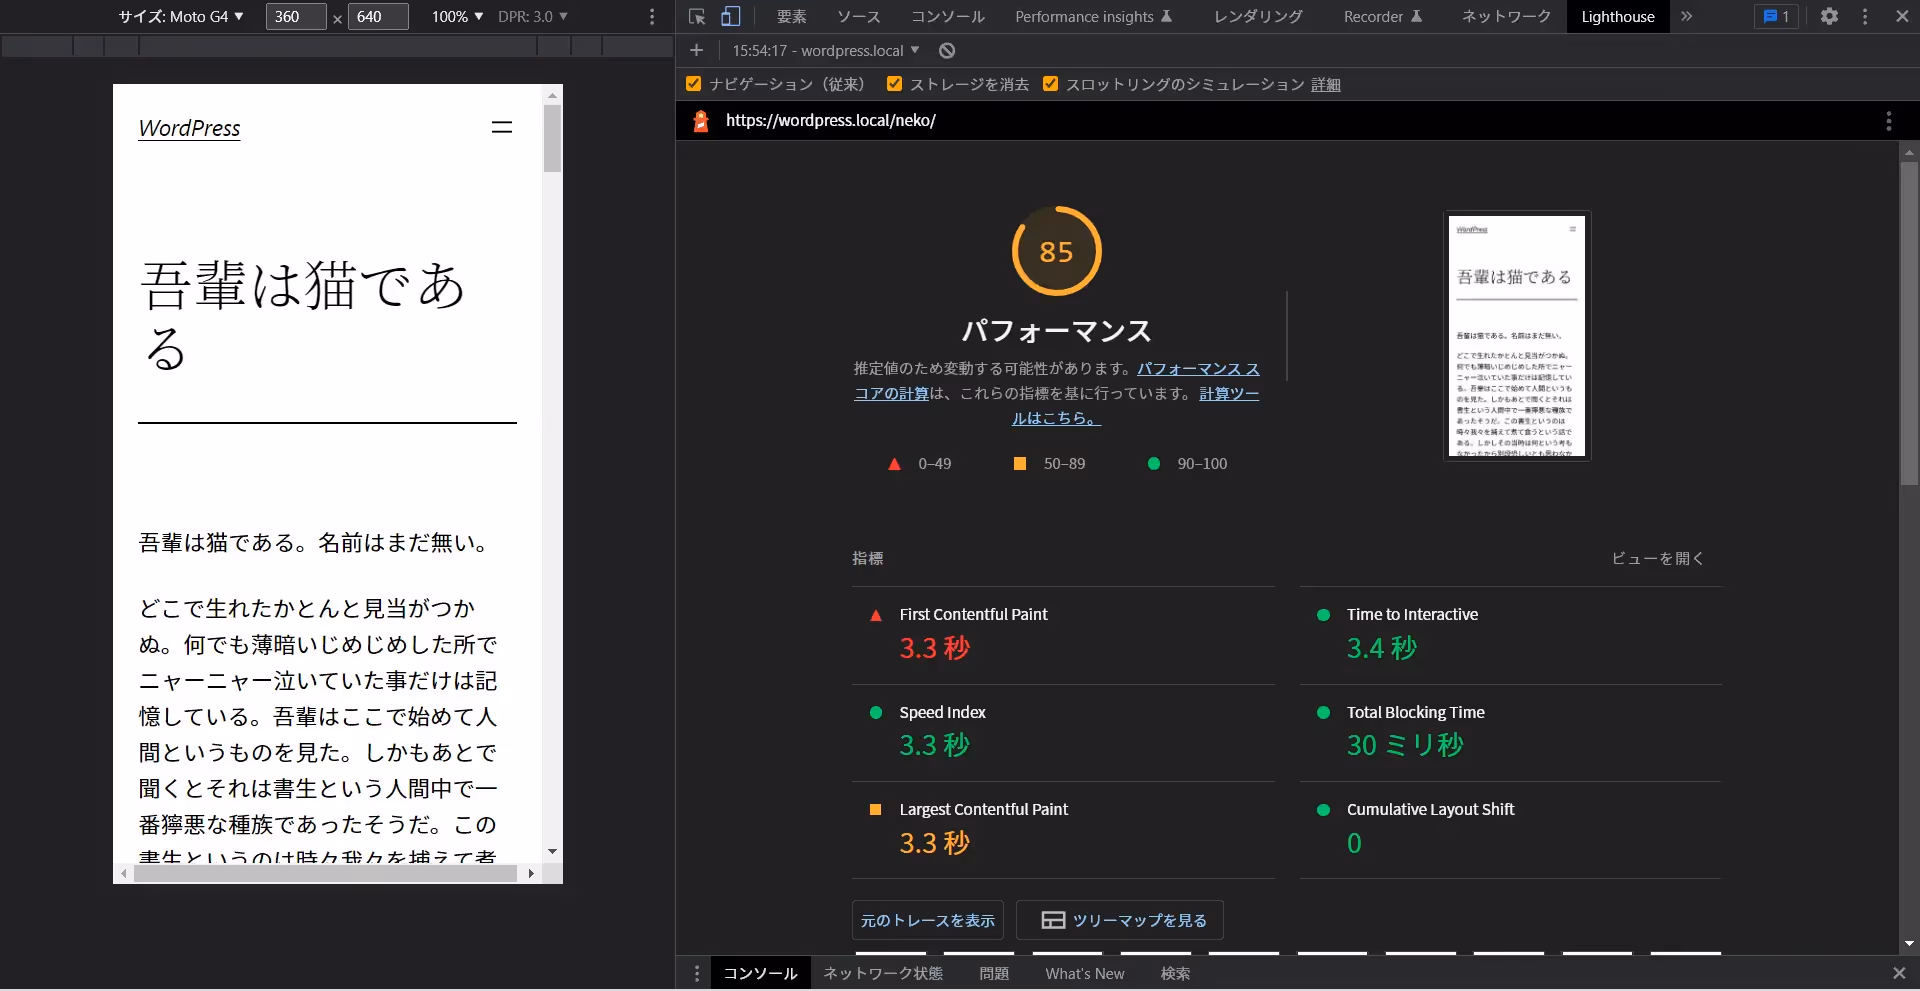Viewport: 1920px width, 991px height.
Task: Disable スロットリングのシミュレーション checkbox
Action: coord(1051,85)
